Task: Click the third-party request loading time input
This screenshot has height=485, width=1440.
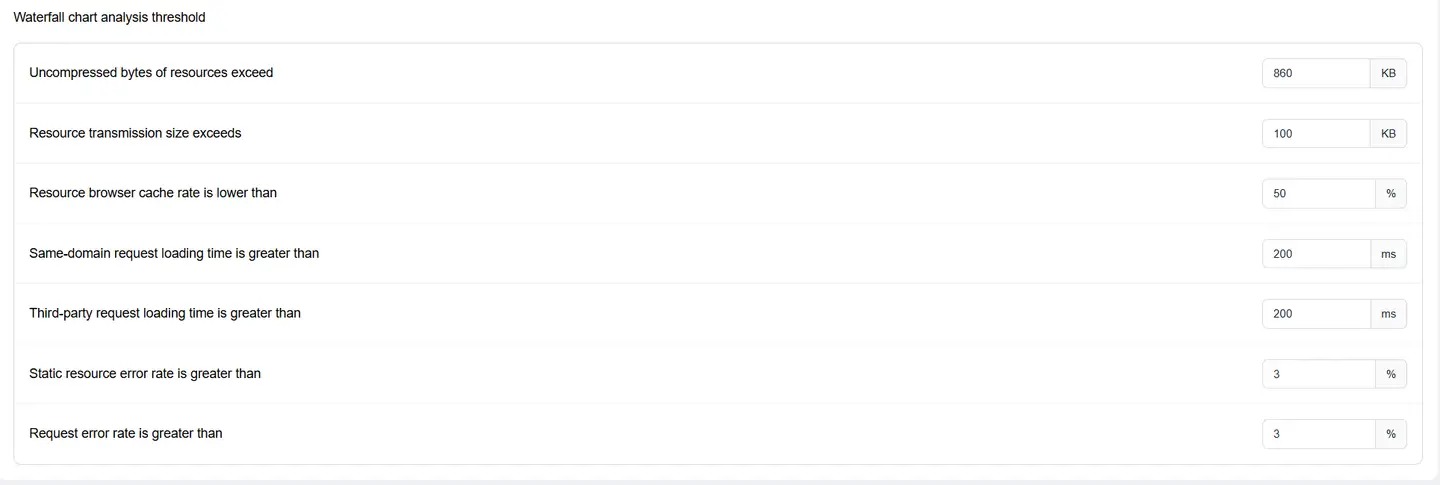Action: (x=1315, y=314)
